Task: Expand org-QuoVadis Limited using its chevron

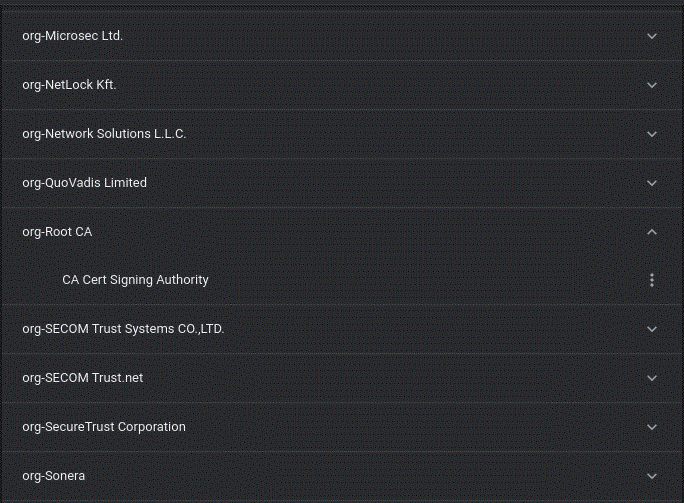Action: [652, 183]
